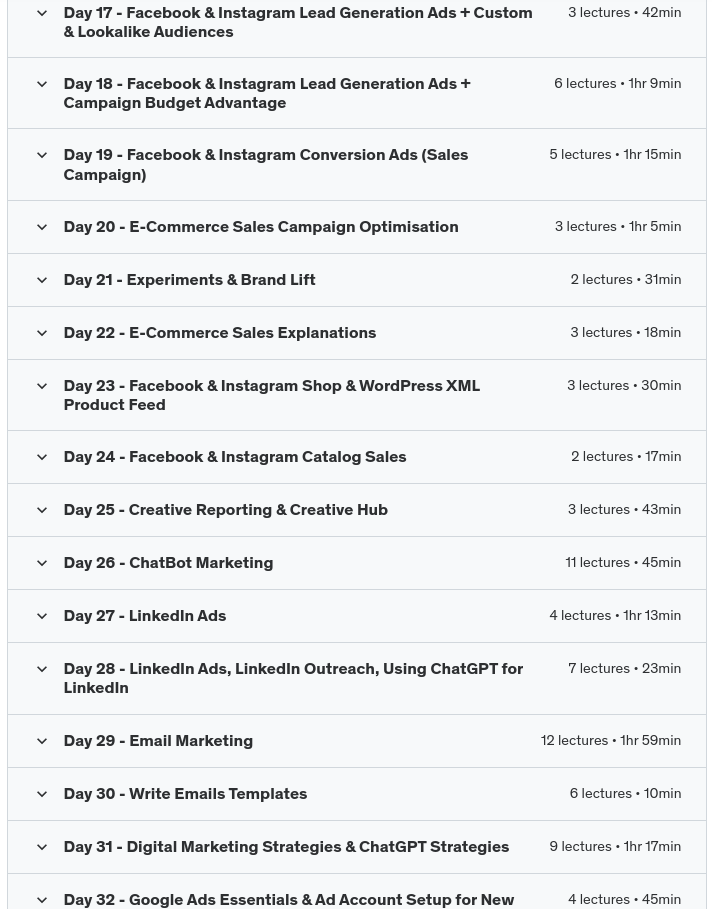Expand Day 18 Campaign Budget Advantage chevron
Viewport: 712px width, 909px height.
pyautogui.click(x=42, y=84)
